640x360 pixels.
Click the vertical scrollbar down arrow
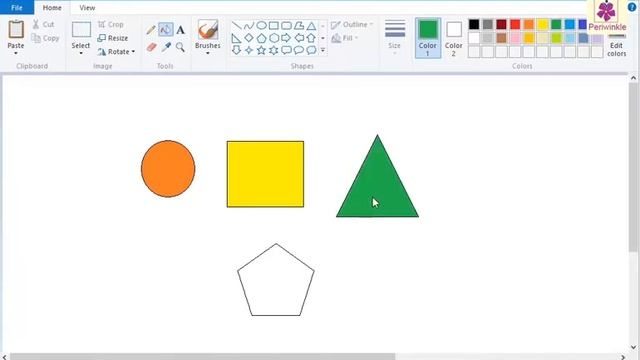(633, 347)
